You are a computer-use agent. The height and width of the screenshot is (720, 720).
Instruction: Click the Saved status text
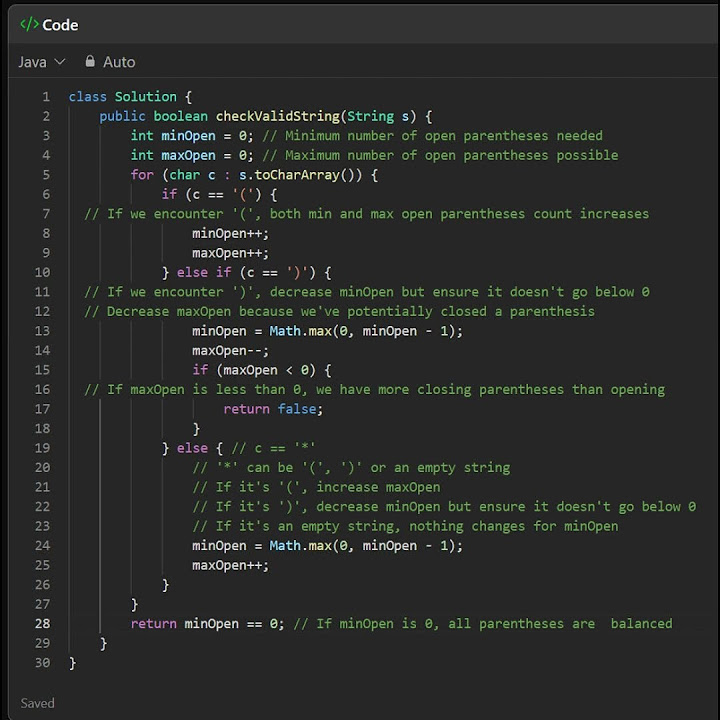pyautogui.click(x=37, y=703)
